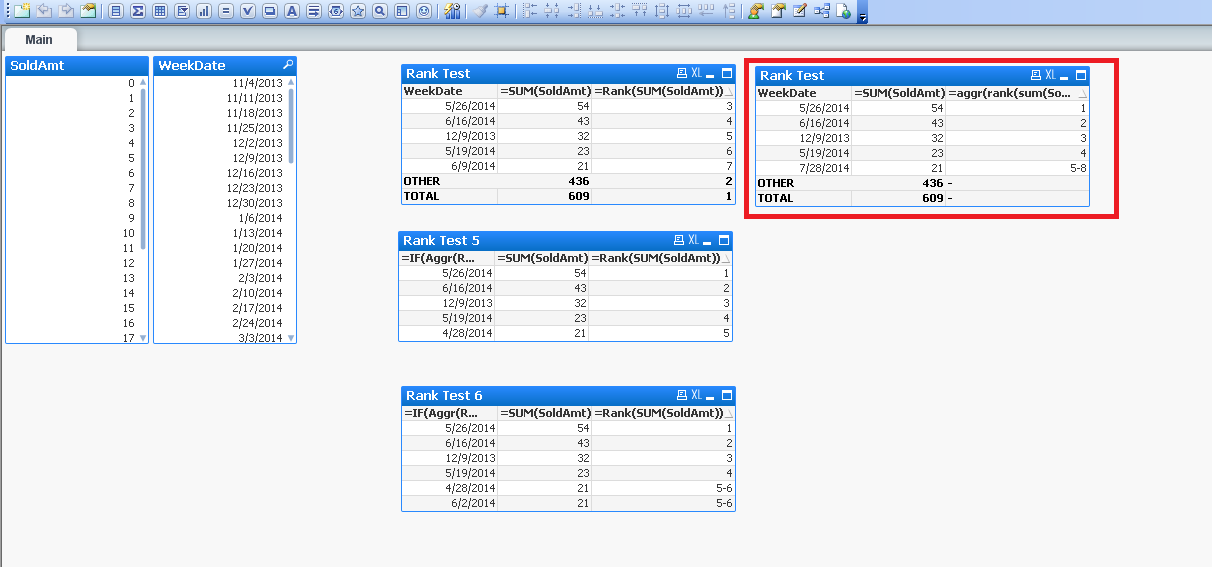Viewport: 1212px width, 567px height.
Task: Sort left Rank Test by WeekDate header
Action: (449, 91)
